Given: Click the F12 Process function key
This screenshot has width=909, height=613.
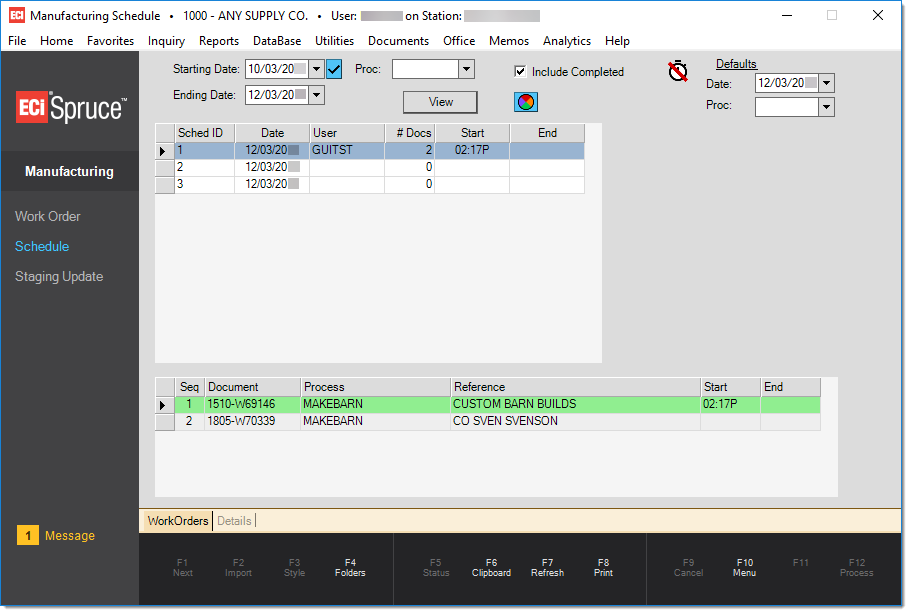Looking at the screenshot, I should point(856,567).
